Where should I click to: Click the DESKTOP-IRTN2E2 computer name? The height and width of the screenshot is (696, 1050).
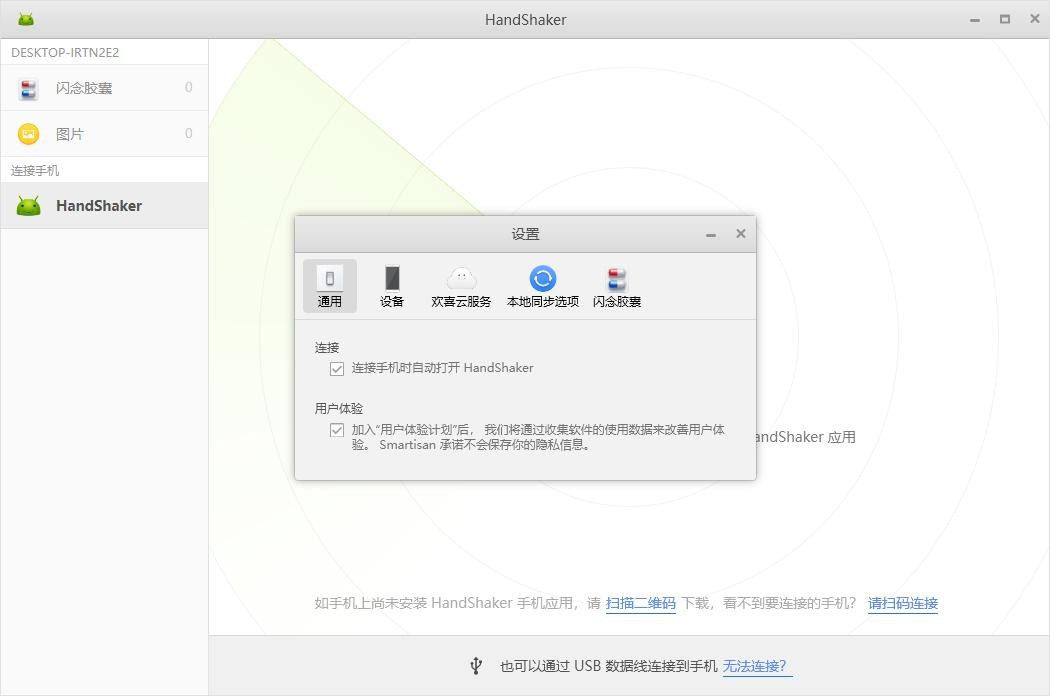[65, 52]
